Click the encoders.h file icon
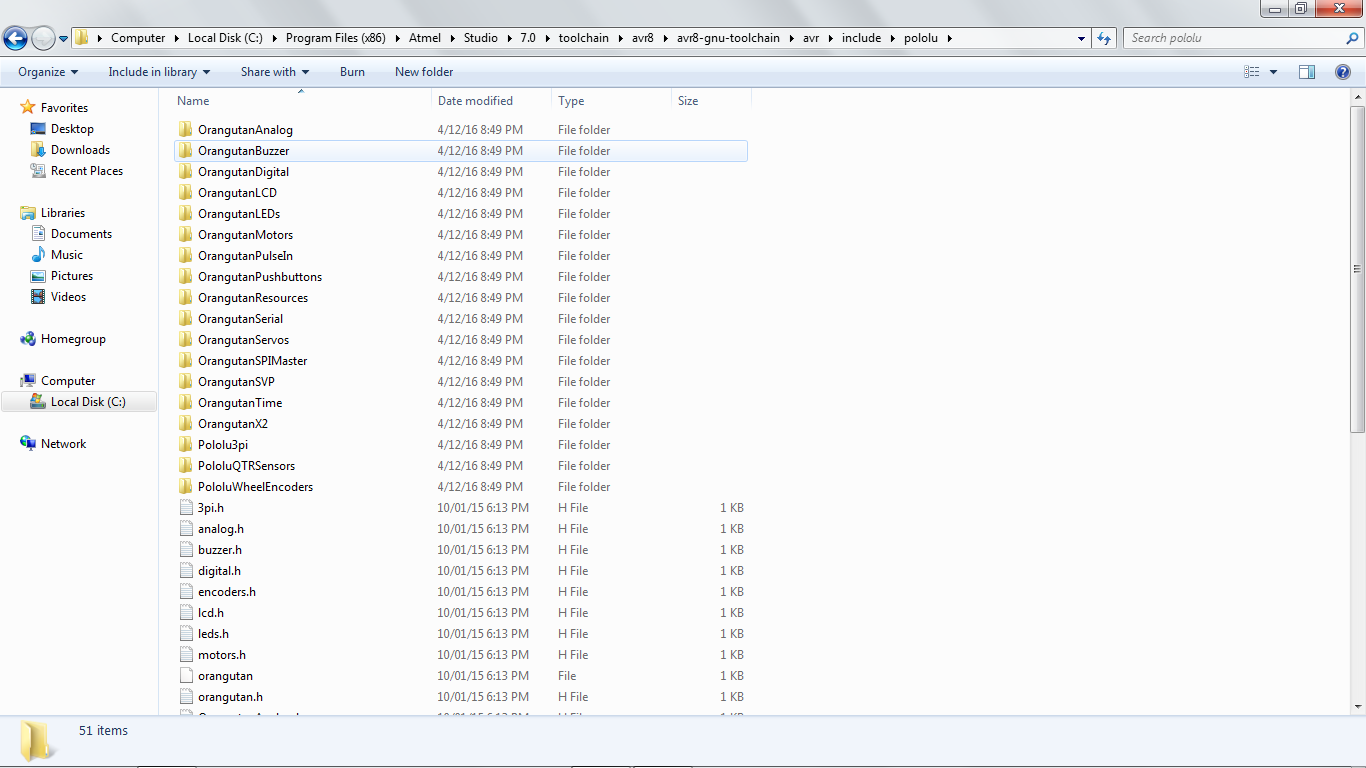The width and height of the screenshot is (1366, 768). 185,592
